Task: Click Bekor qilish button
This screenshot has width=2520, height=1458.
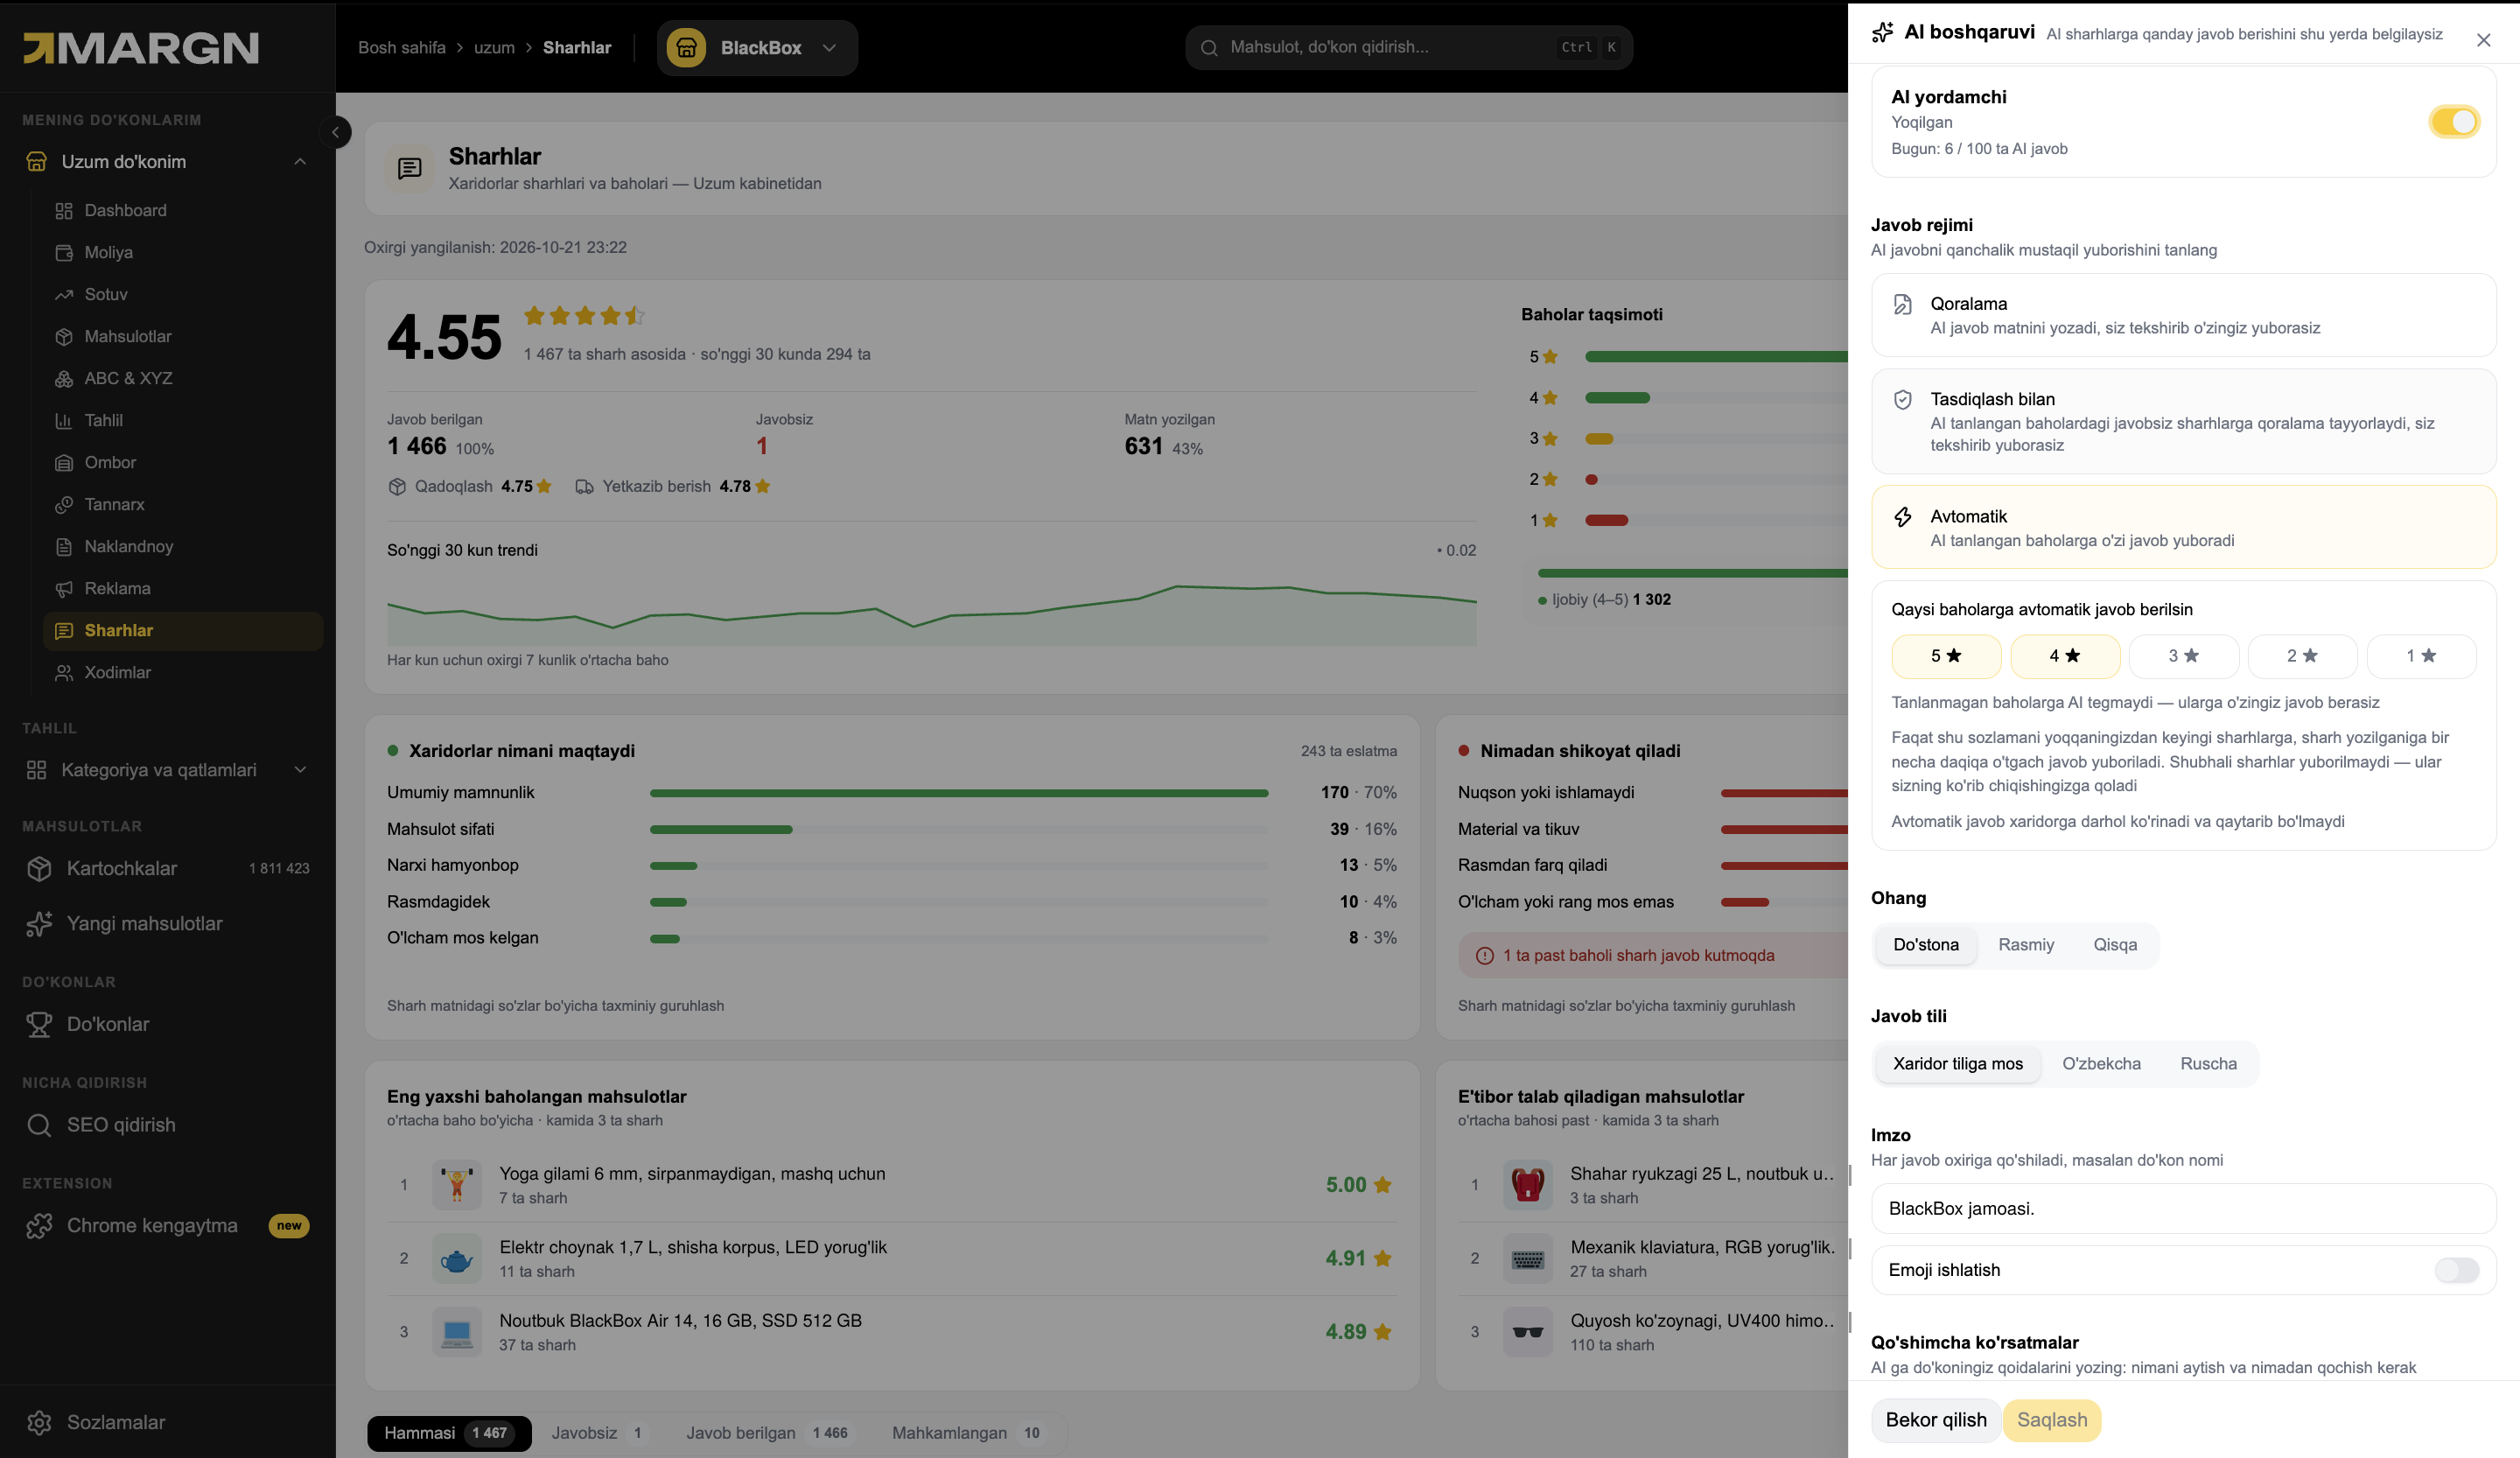Action: (x=1936, y=1421)
